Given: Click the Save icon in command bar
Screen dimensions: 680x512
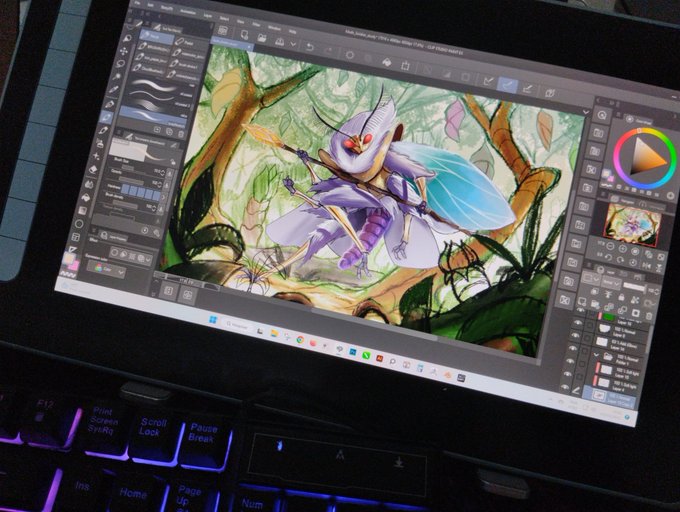Looking at the screenshot, I should 280,41.
